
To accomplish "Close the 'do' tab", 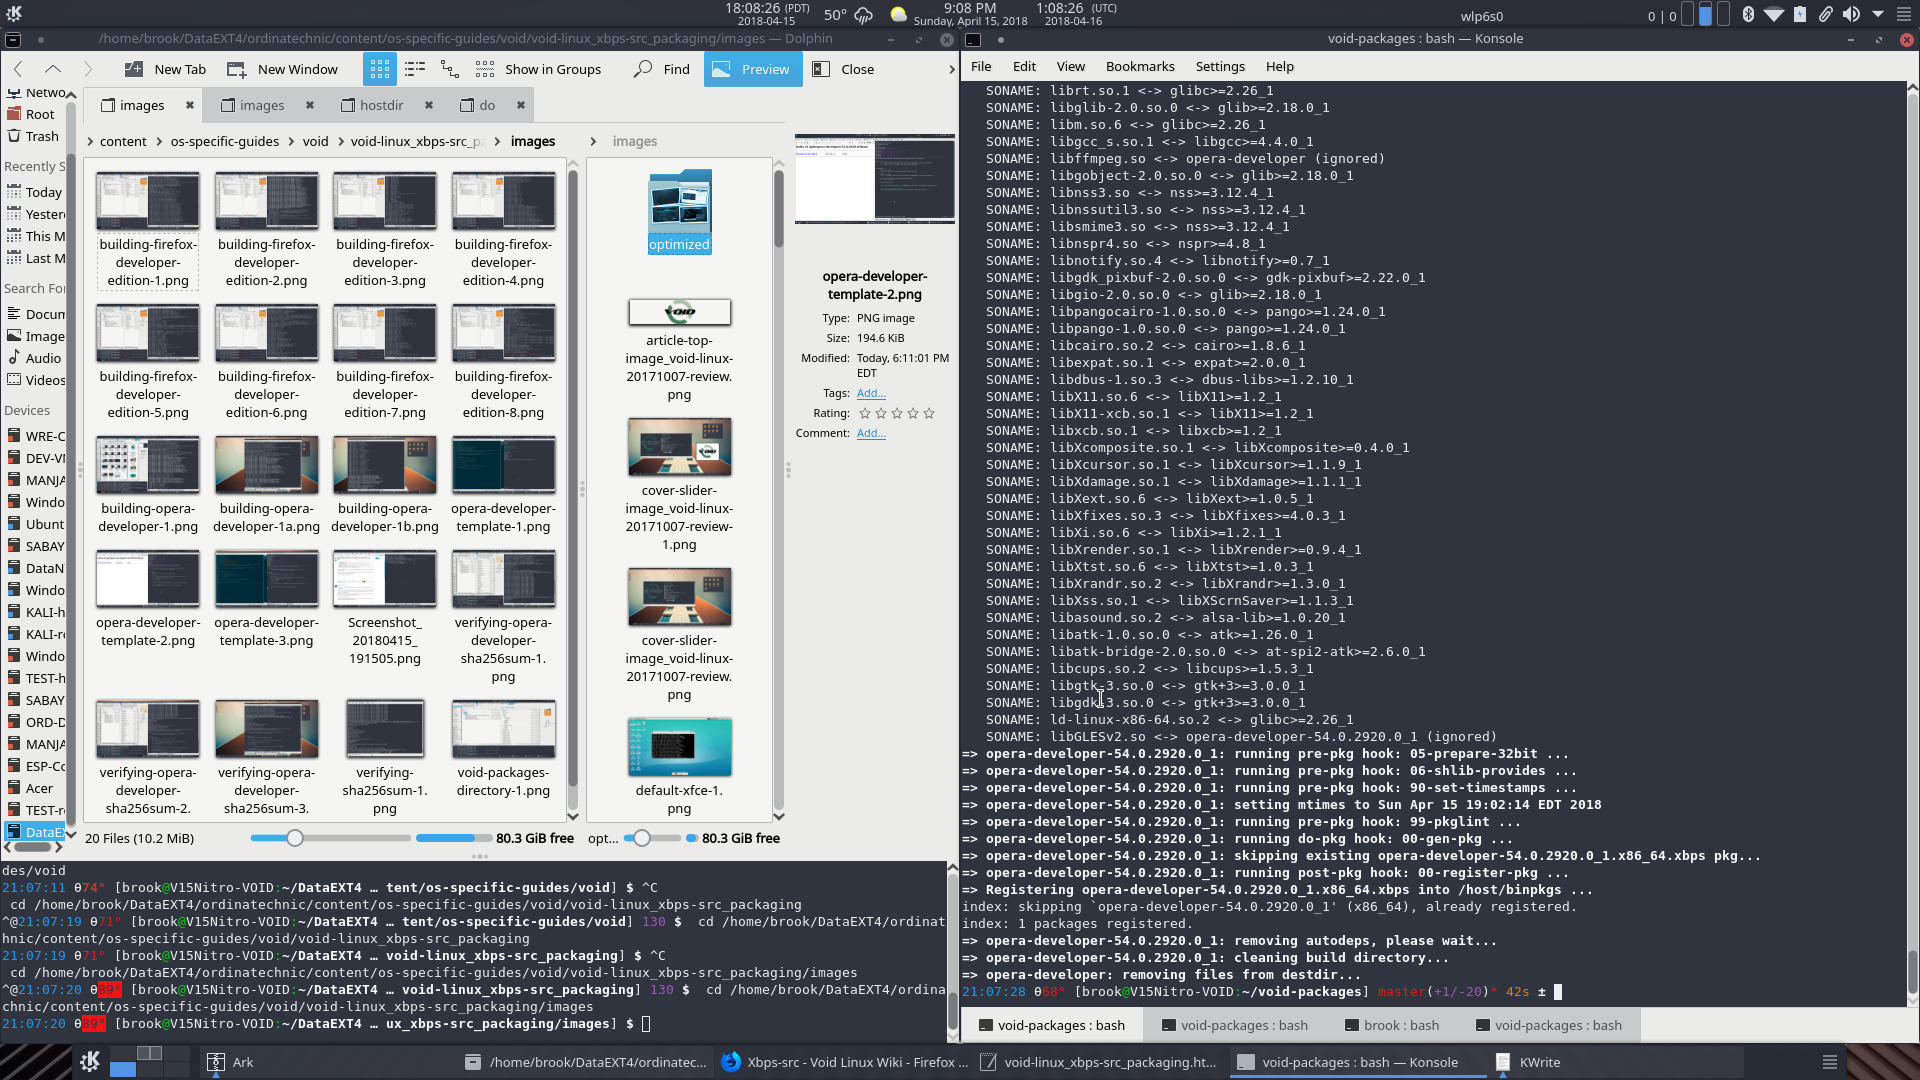I will click(520, 105).
